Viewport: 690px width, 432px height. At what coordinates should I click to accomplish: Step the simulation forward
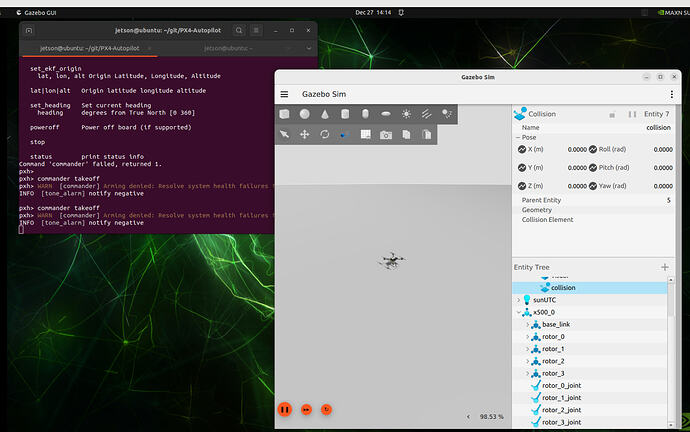click(306, 409)
